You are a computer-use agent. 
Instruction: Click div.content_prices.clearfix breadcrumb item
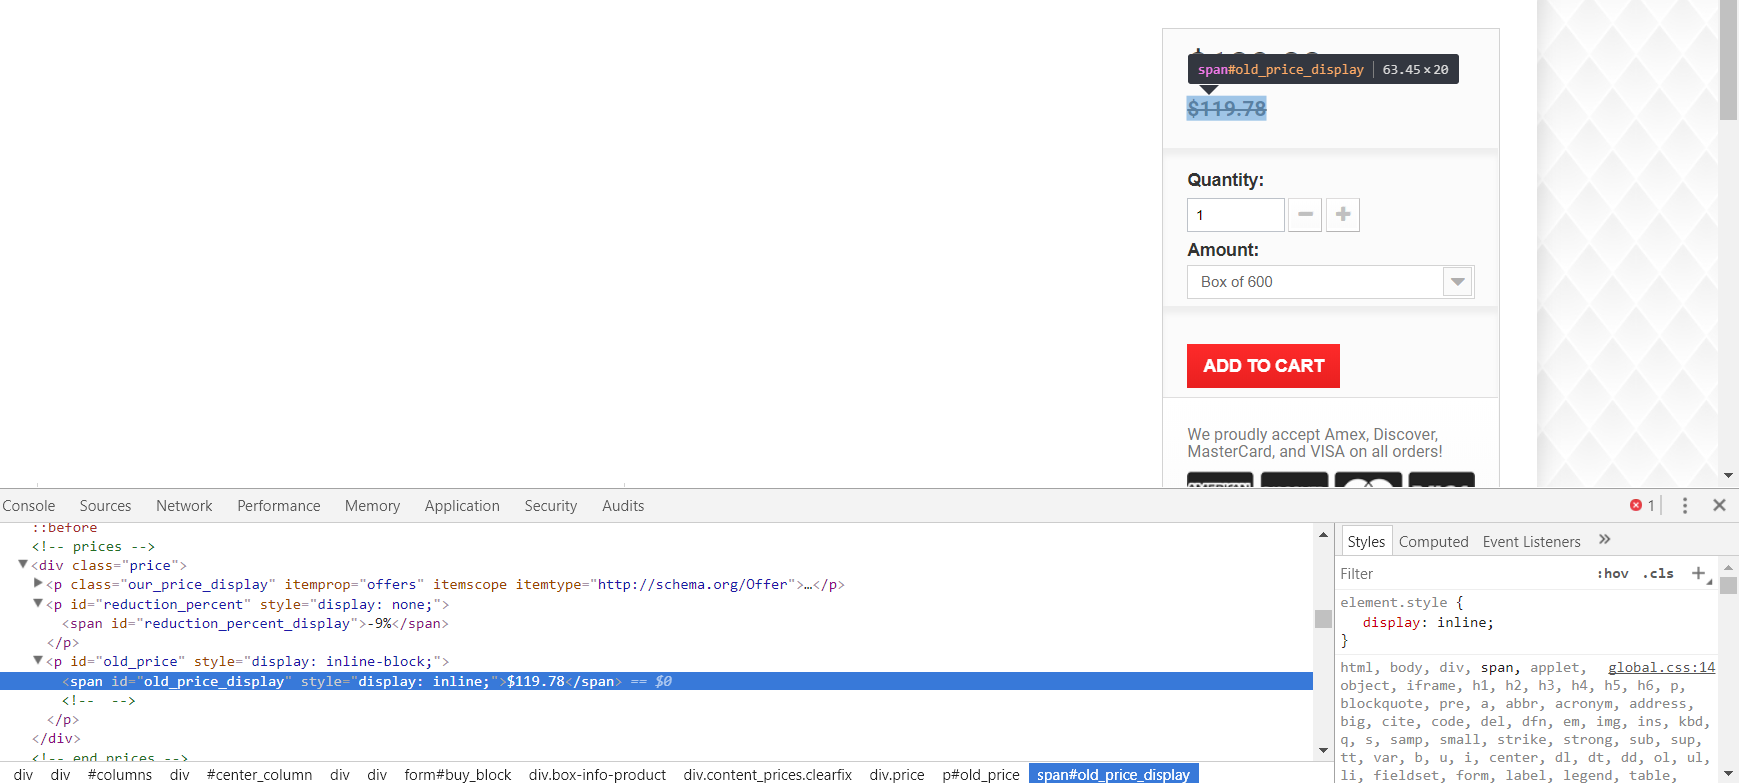(767, 775)
